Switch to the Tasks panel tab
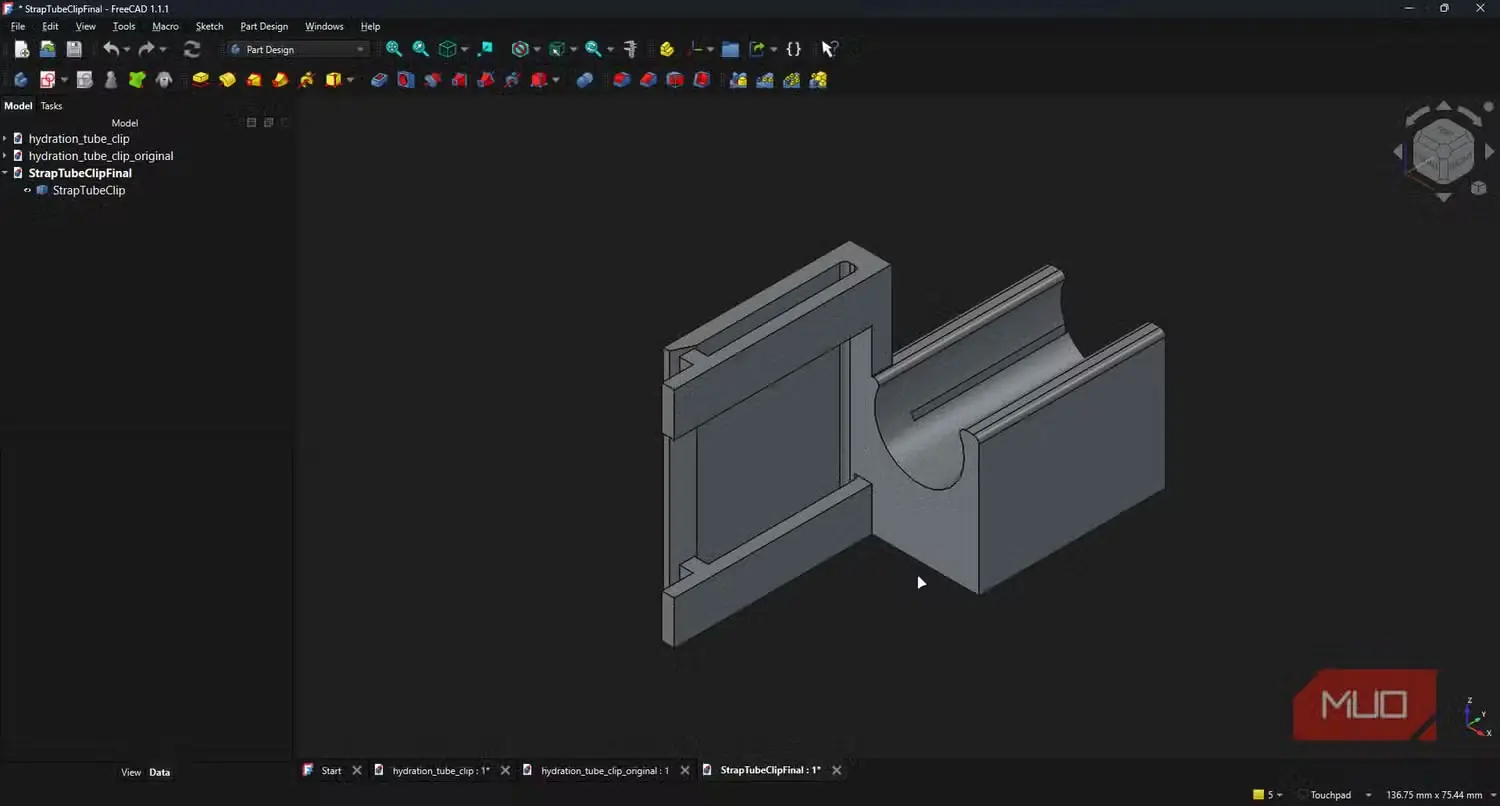This screenshot has width=1500, height=806. [x=51, y=106]
